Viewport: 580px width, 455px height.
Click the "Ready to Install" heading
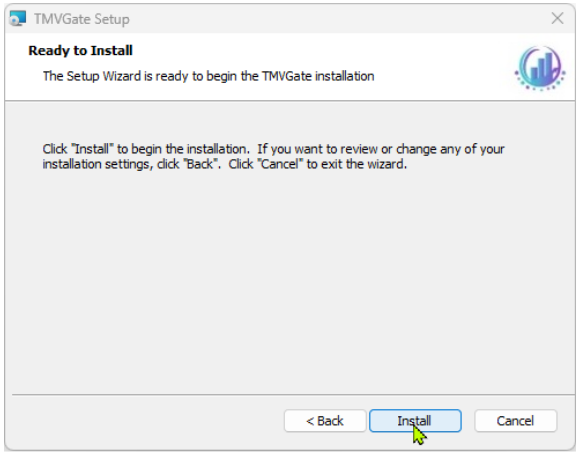(x=80, y=51)
